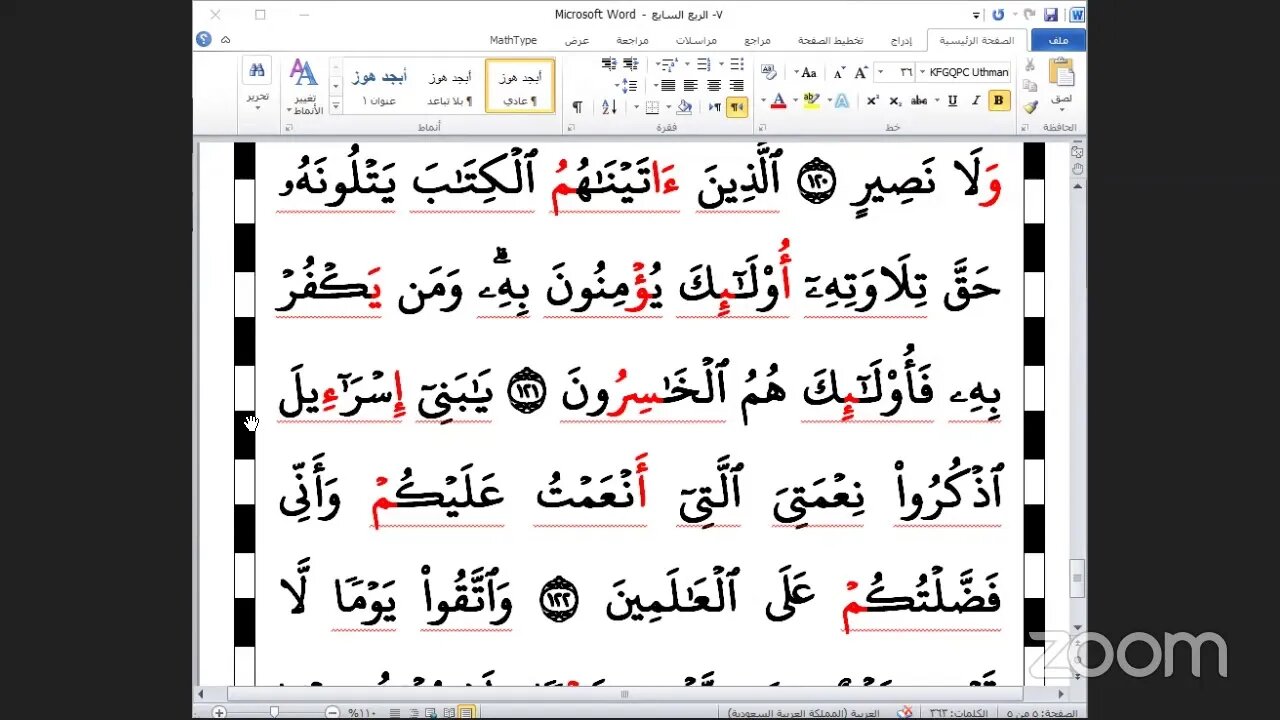Increase indent in paragraph group

610,64
